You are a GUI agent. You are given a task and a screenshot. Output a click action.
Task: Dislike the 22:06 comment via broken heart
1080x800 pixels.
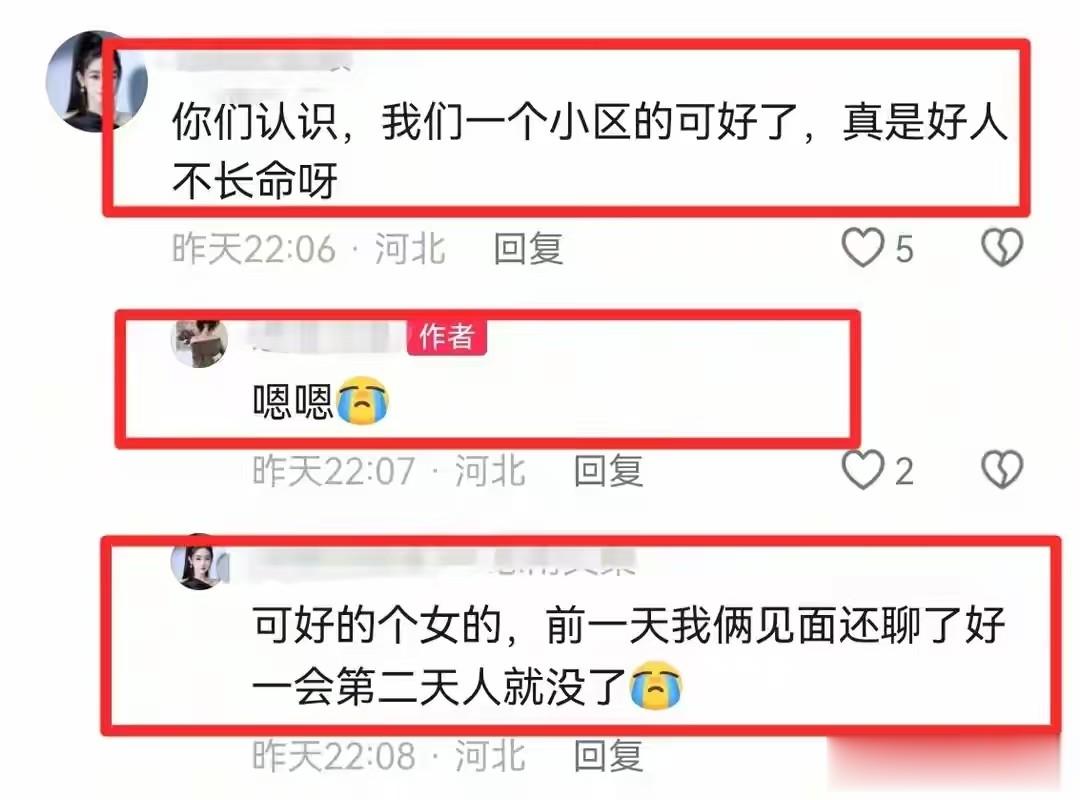(x=1002, y=248)
